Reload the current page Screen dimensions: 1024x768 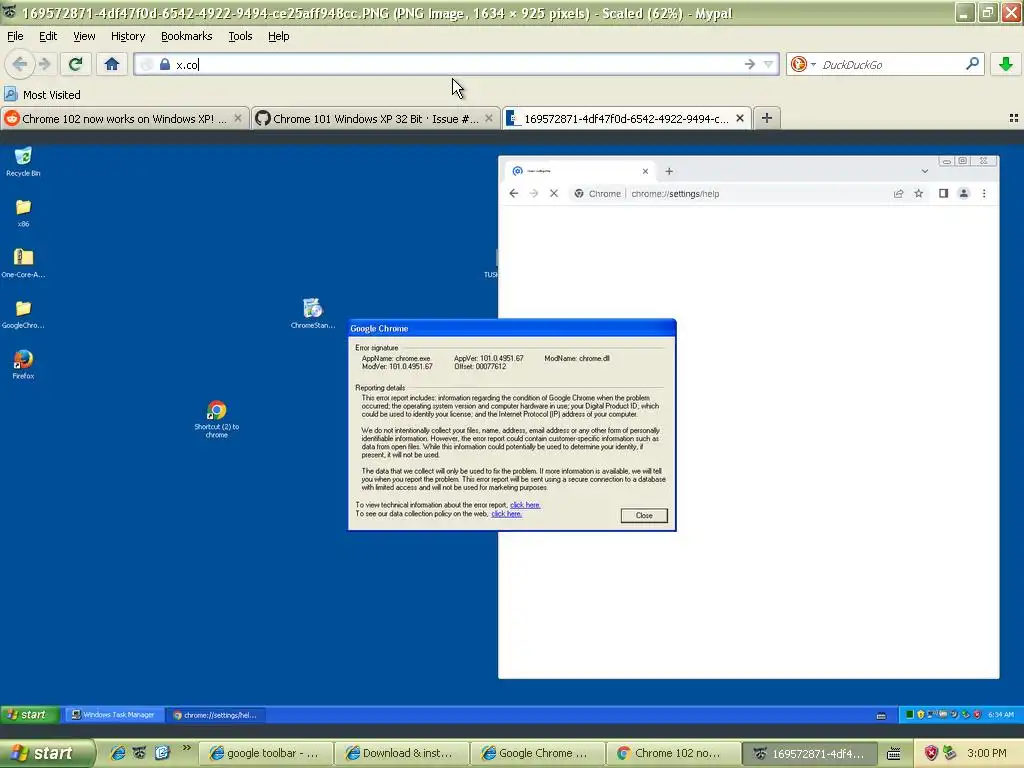(75, 64)
